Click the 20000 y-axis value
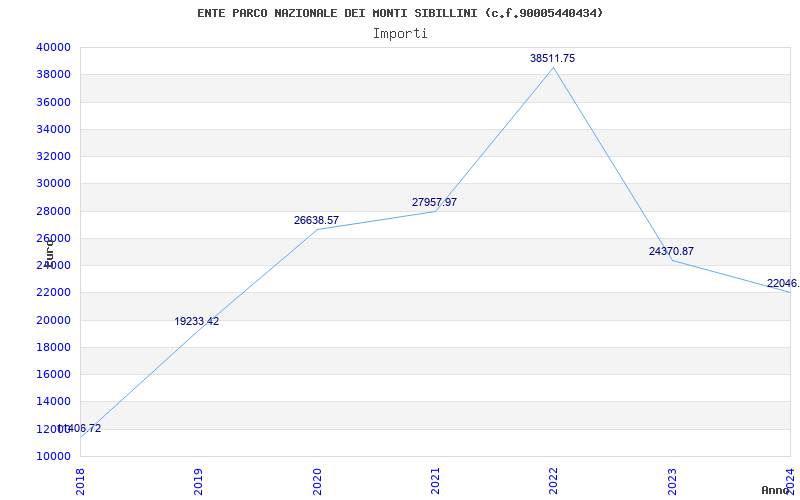This screenshot has height=500, width=800. pyautogui.click(x=53, y=320)
